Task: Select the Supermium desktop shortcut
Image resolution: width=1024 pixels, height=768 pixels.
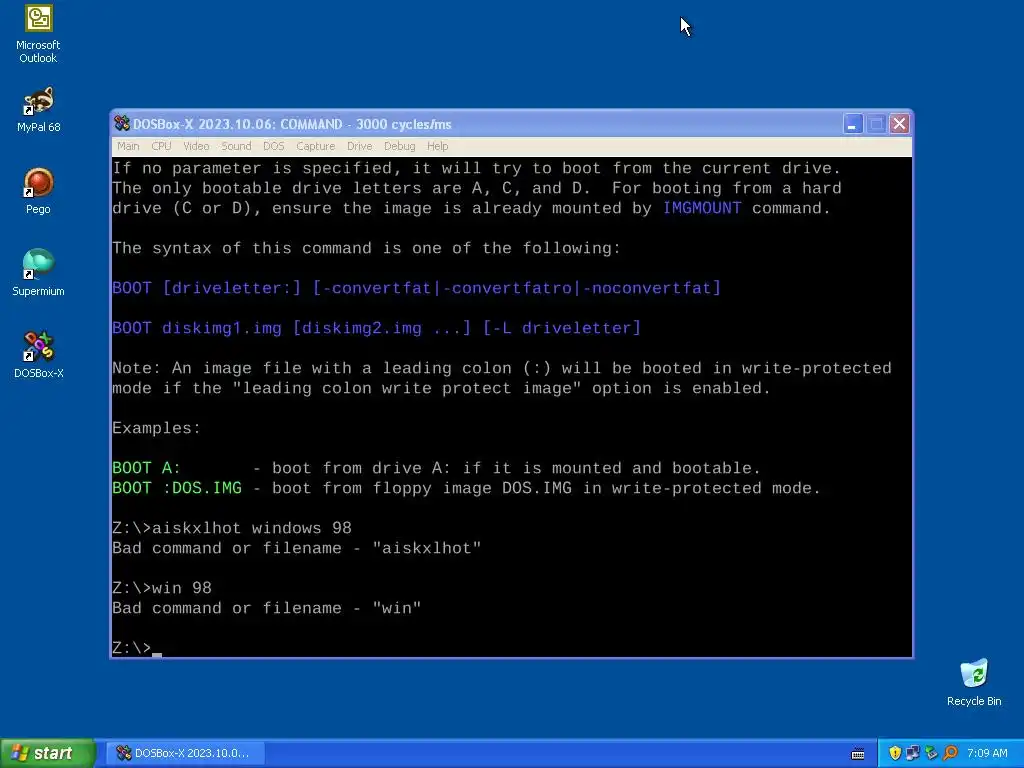Action: (x=38, y=274)
